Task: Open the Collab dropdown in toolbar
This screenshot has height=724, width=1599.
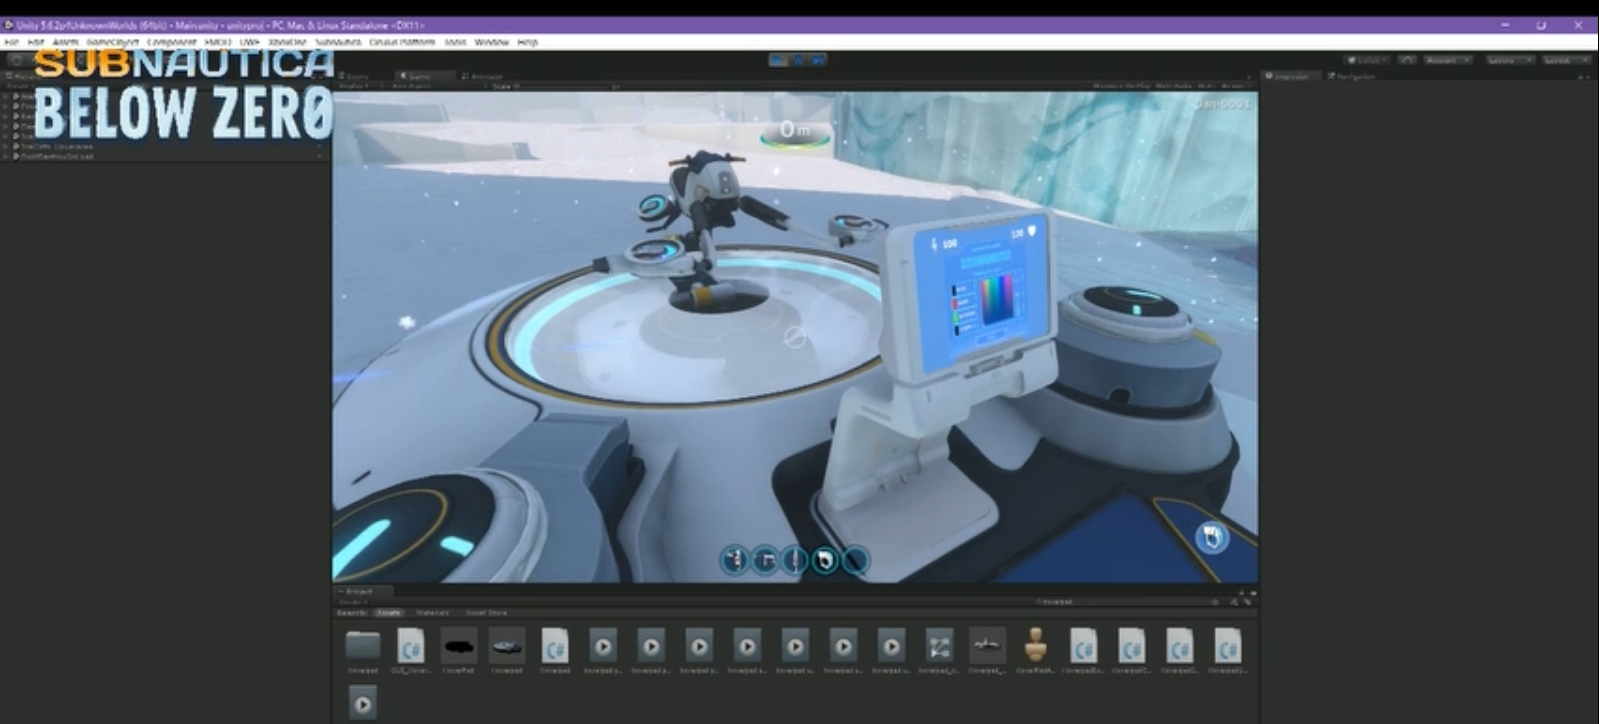Action: [x=1366, y=60]
